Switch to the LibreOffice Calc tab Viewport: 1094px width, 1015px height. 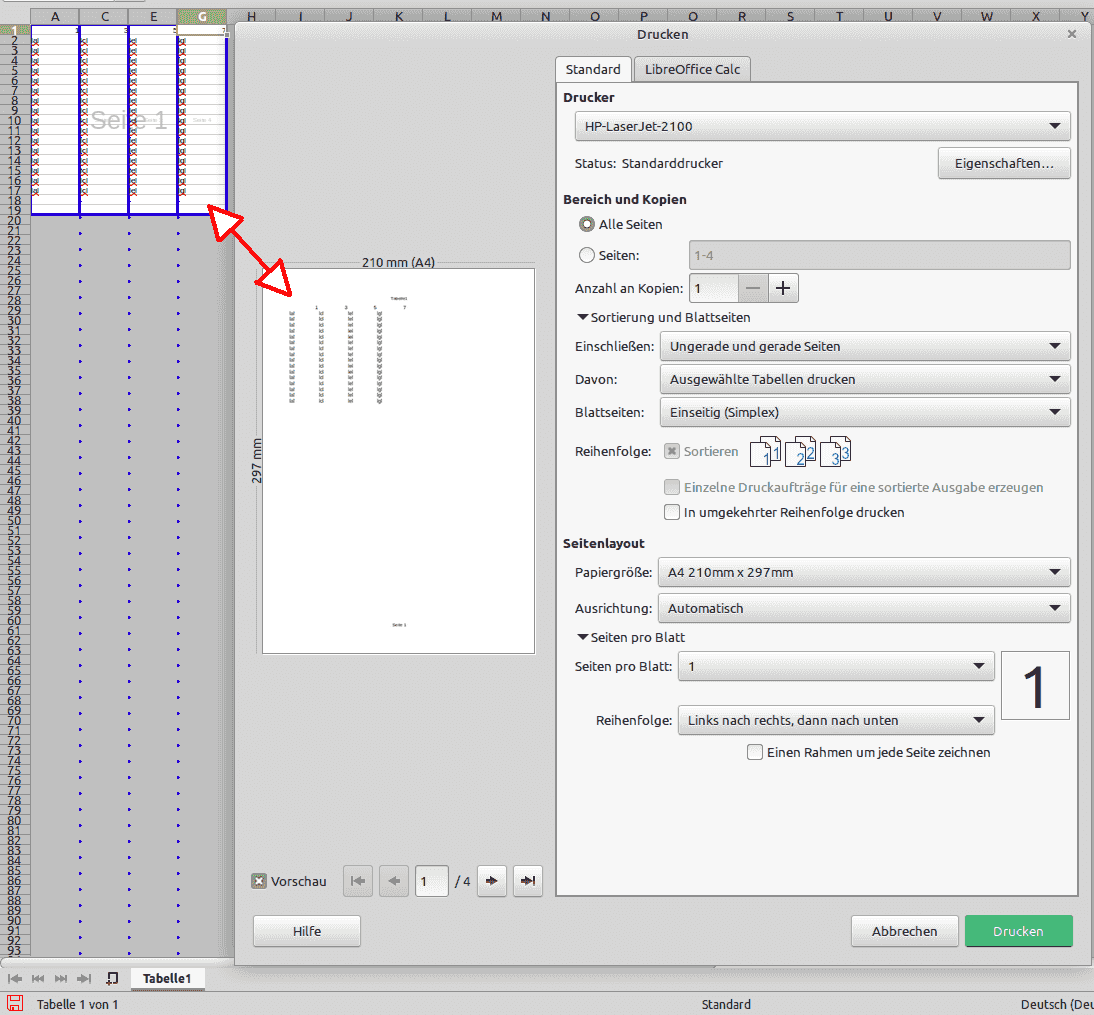point(692,69)
